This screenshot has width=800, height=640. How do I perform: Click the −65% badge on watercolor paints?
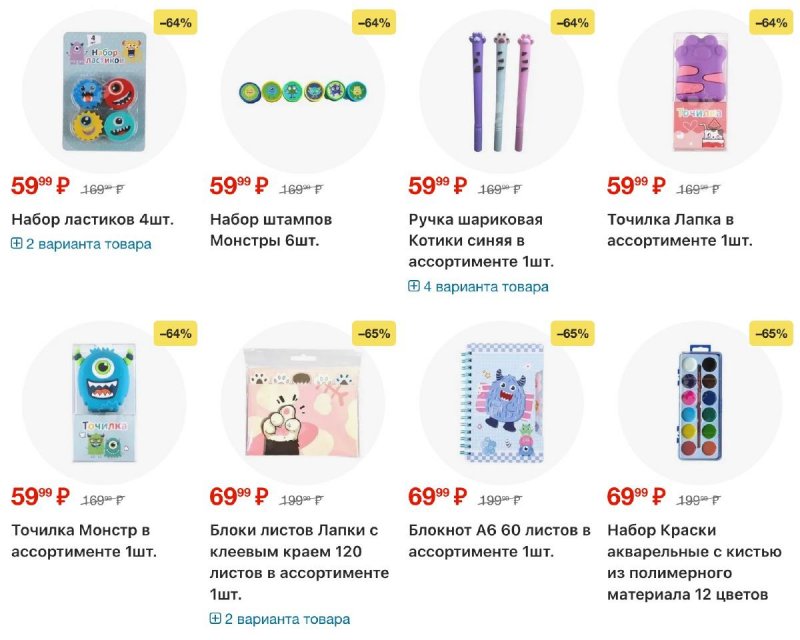pos(771,333)
